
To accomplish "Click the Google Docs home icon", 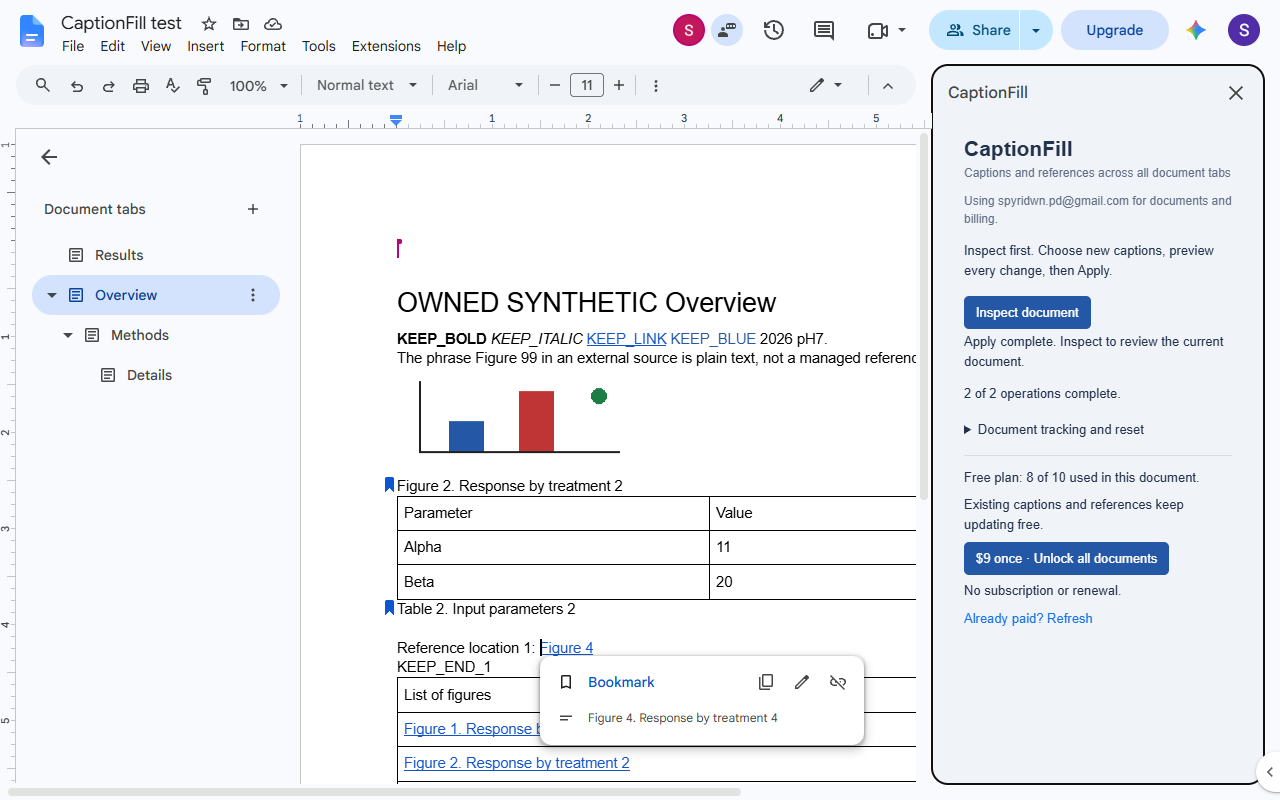I will click(32, 31).
